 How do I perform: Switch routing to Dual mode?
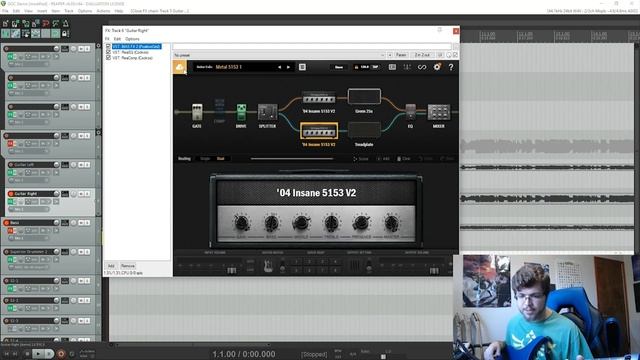(221, 159)
